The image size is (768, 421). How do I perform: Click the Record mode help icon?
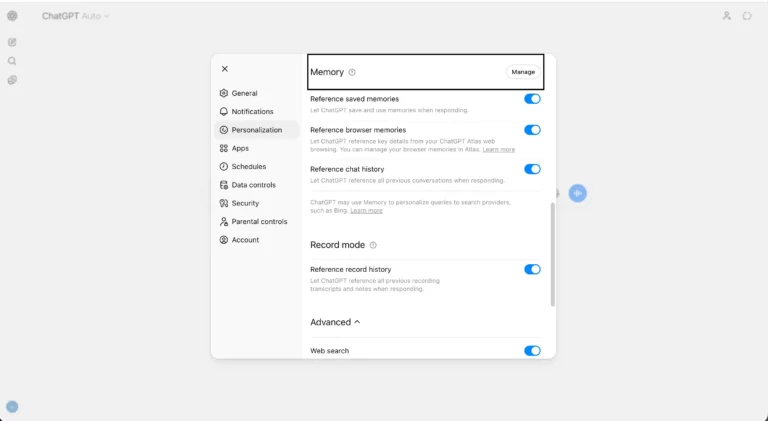(373, 245)
